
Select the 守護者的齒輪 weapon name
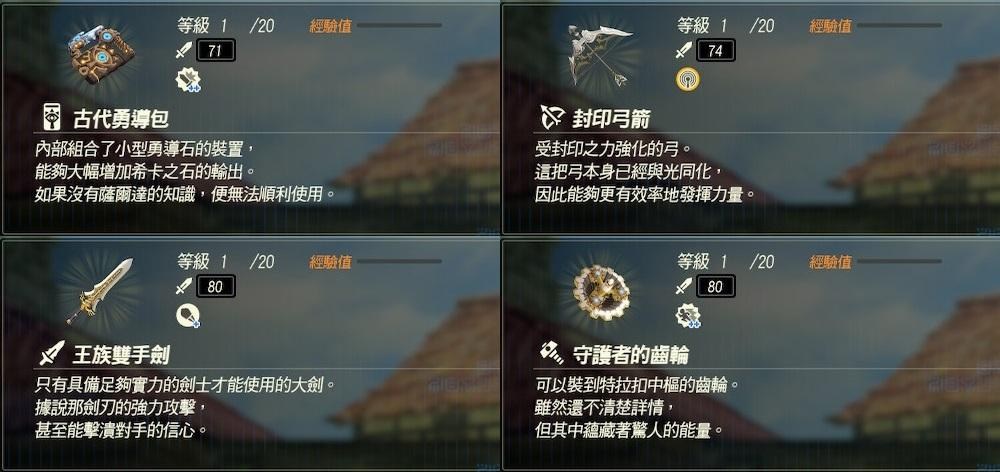click(631, 354)
